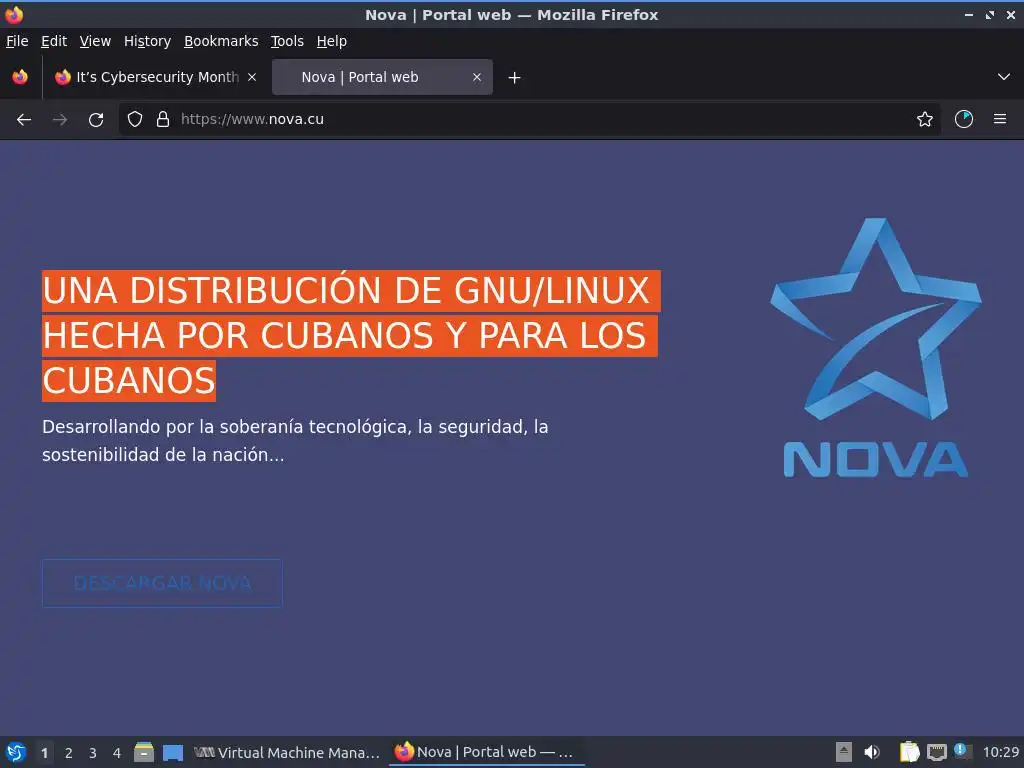Open the Tools menu
This screenshot has width=1024, height=768.
click(287, 41)
